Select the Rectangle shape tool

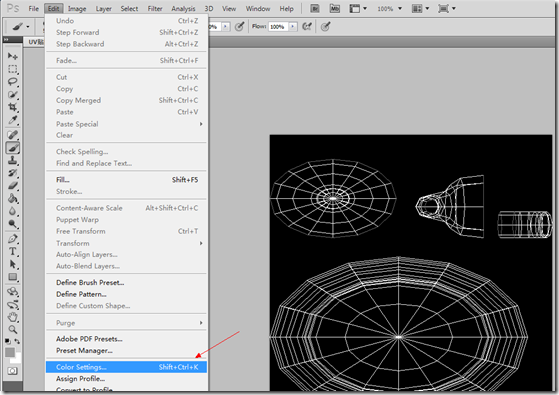coord(12,277)
